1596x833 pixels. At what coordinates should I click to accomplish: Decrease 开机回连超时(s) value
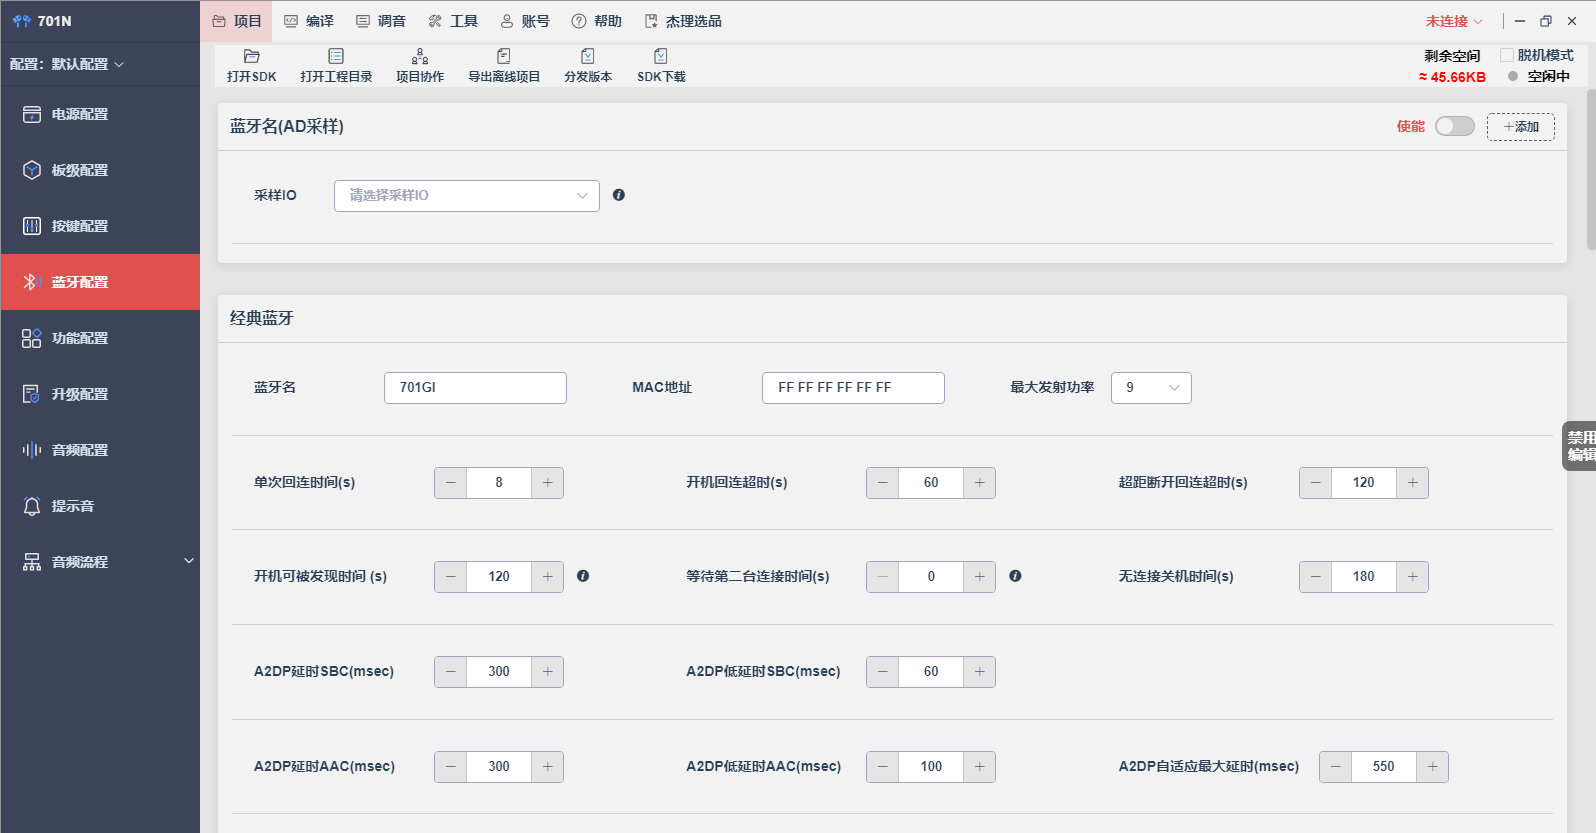coord(883,483)
